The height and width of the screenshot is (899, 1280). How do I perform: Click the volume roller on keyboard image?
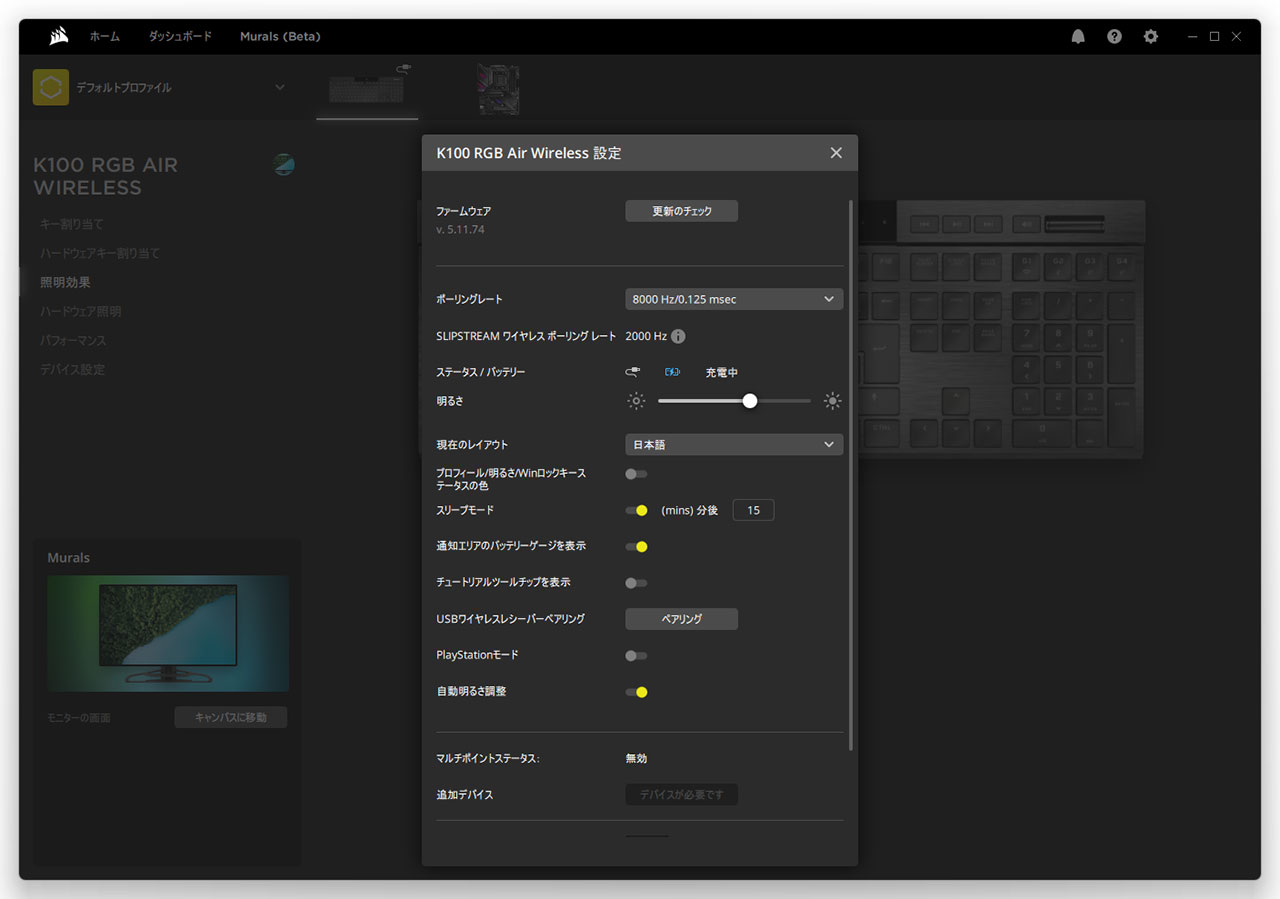[x=1075, y=224]
